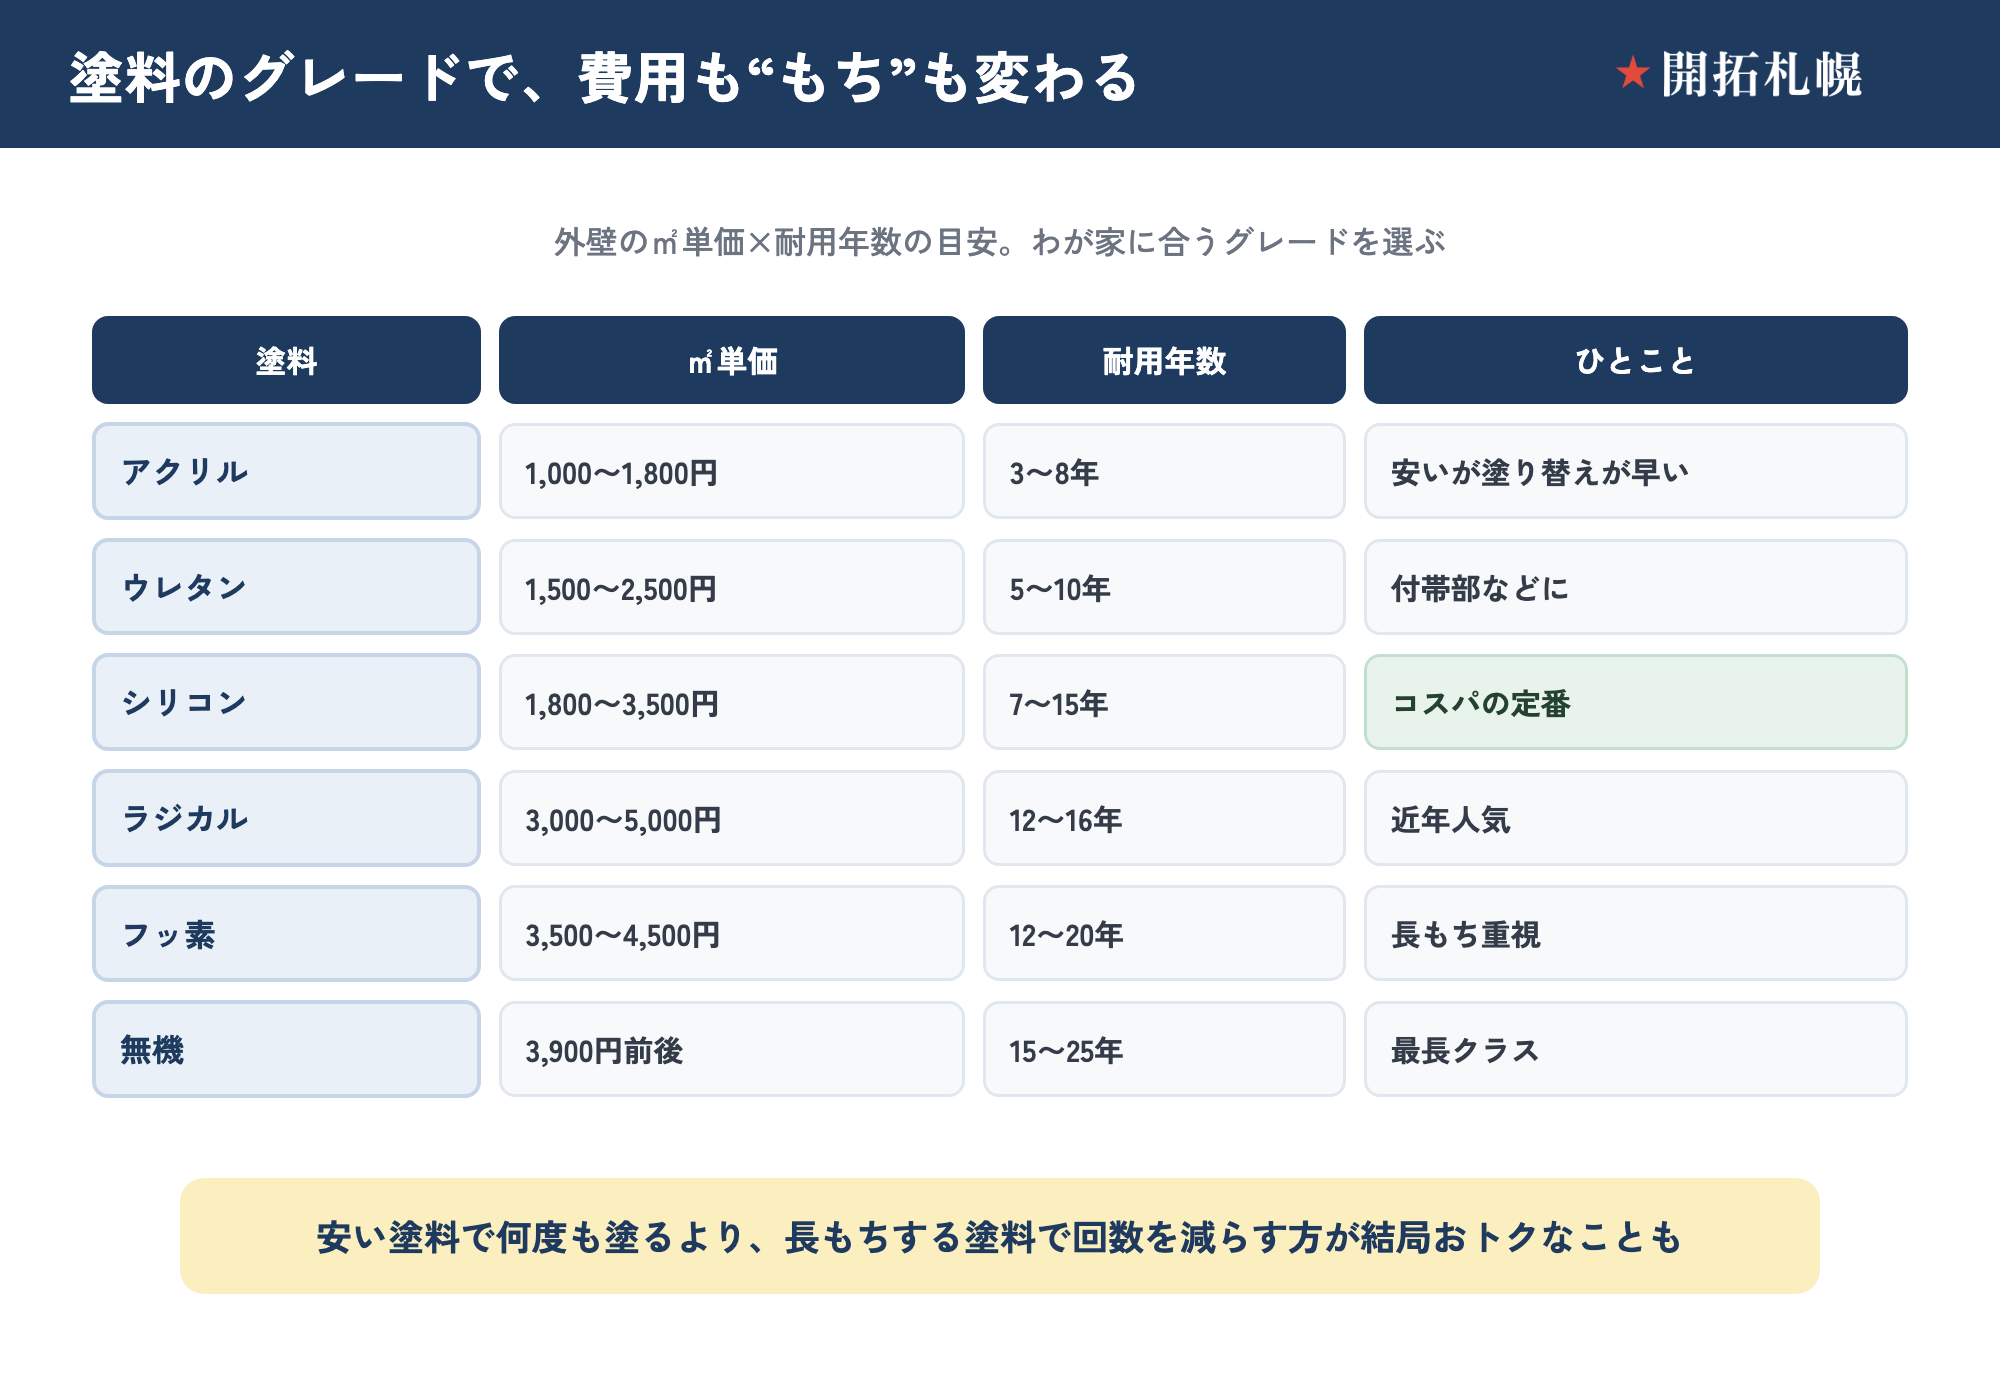Click the アクリル row label

(286, 471)
